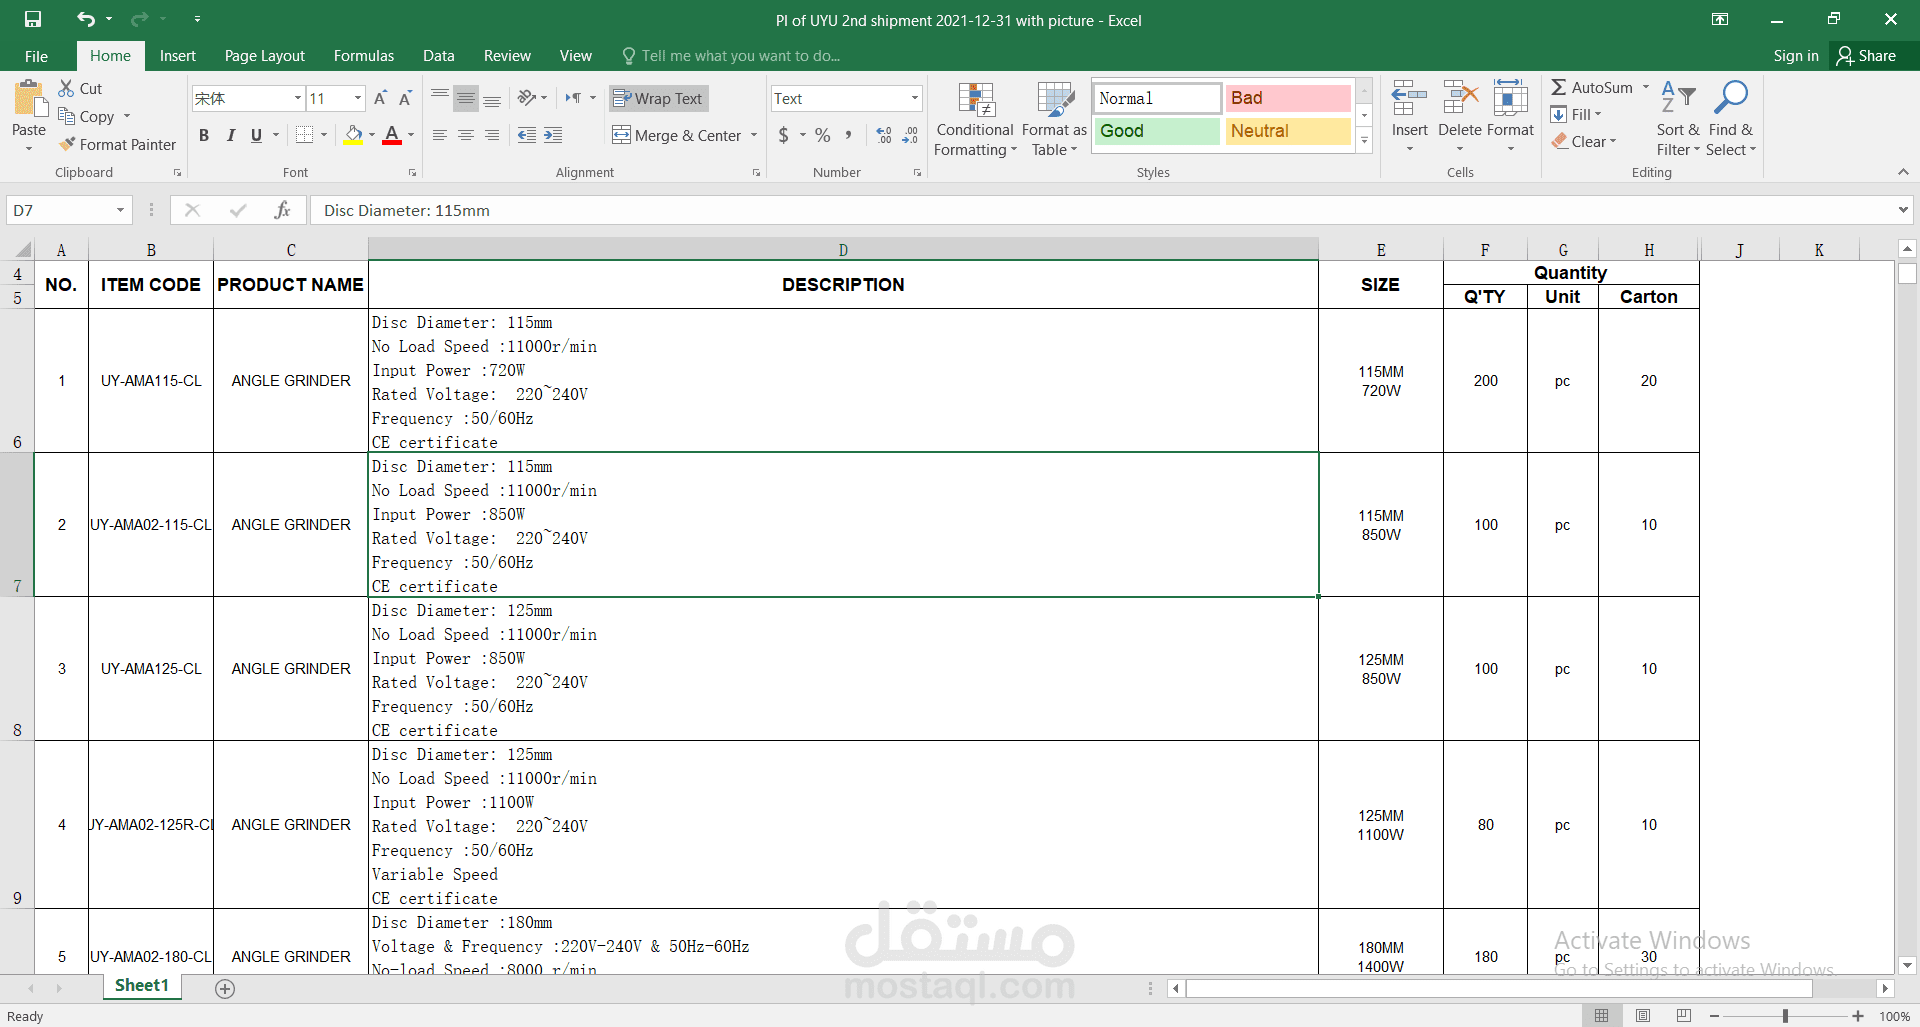Viewport: 1920px width, 1027px height.
Task: Decrease font size with smaller A icon
Action: [x=405, y=98]
